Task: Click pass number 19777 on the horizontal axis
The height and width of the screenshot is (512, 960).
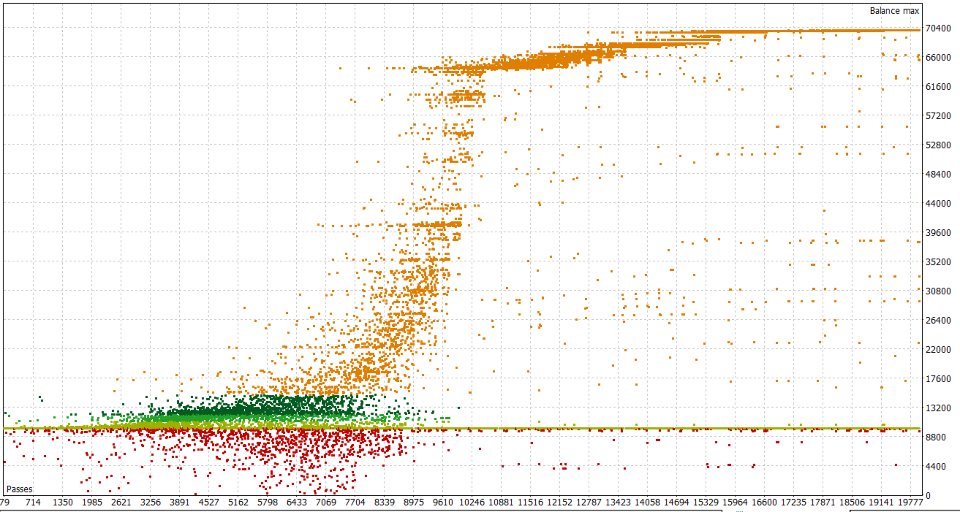Action: pos(911,502)
